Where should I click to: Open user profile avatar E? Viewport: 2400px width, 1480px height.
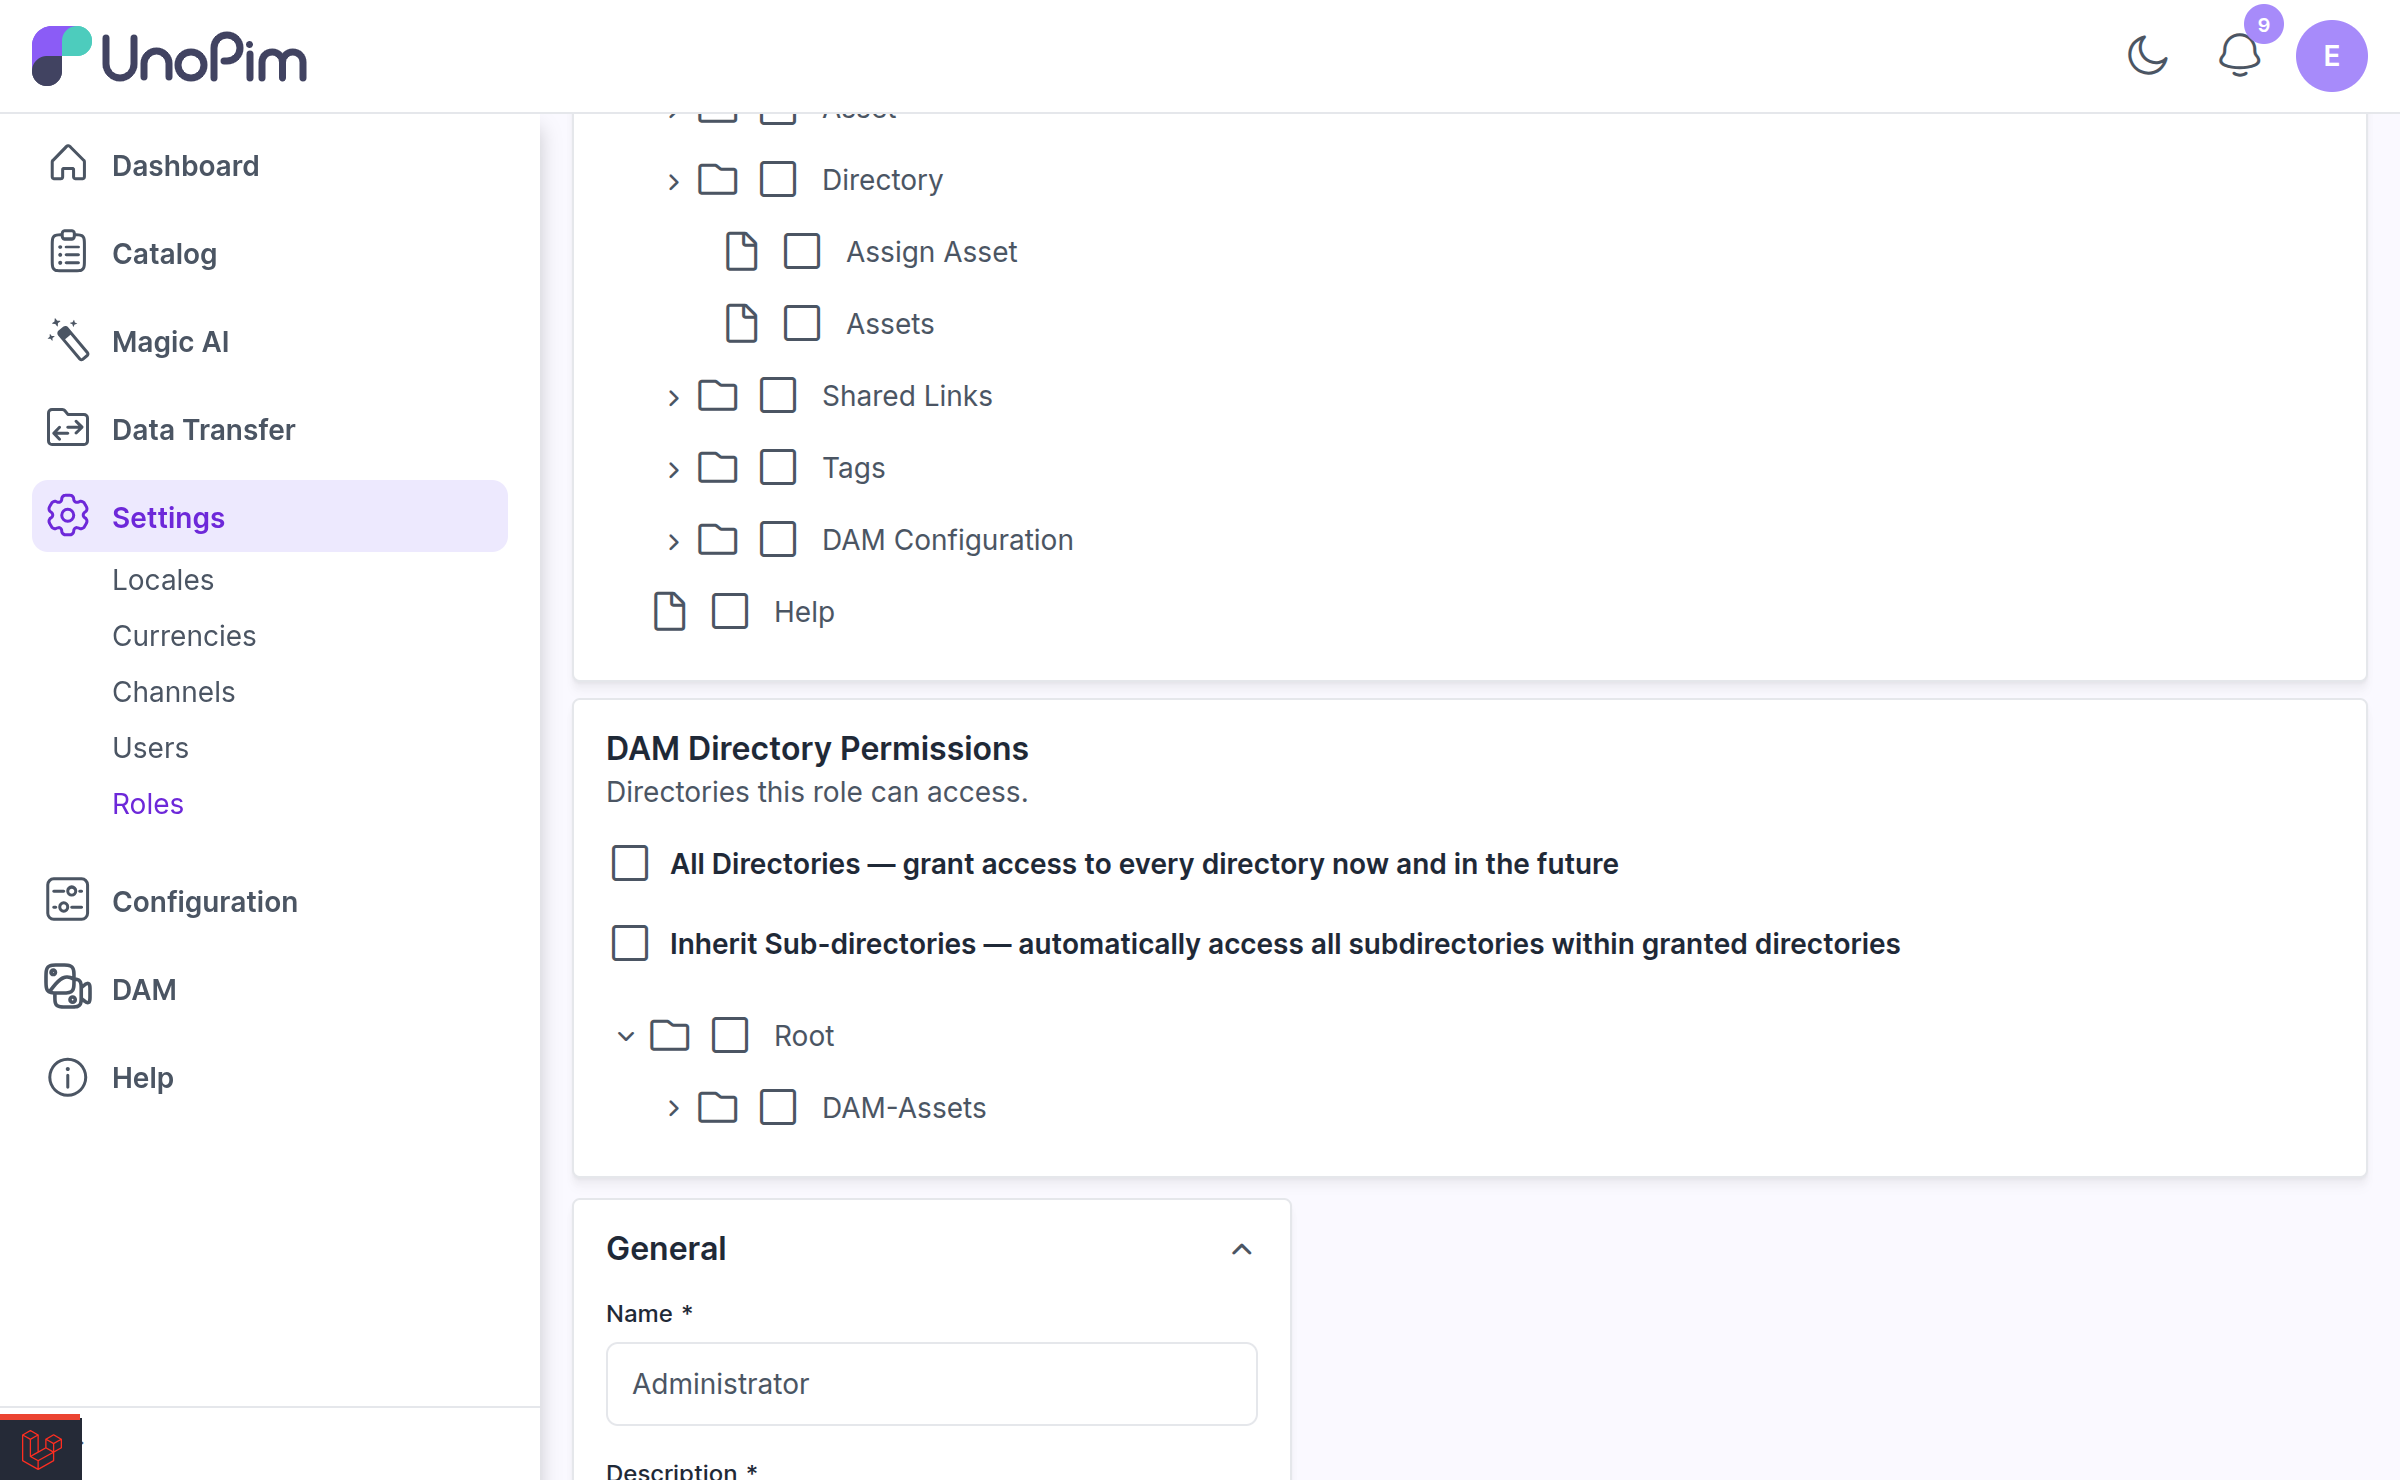[2331, 56]
